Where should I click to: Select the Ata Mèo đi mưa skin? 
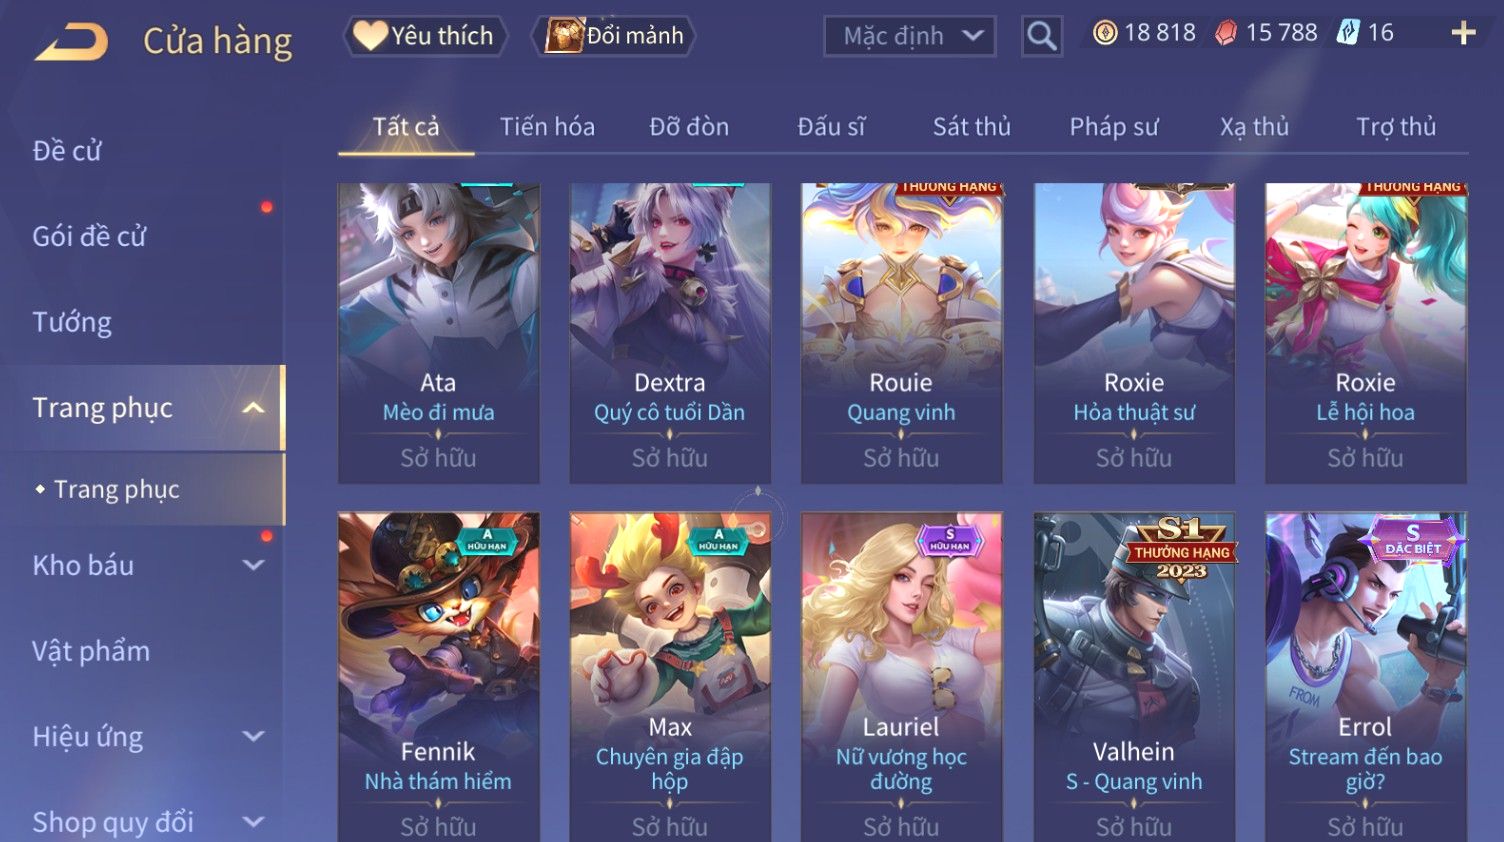pos(438,333)
